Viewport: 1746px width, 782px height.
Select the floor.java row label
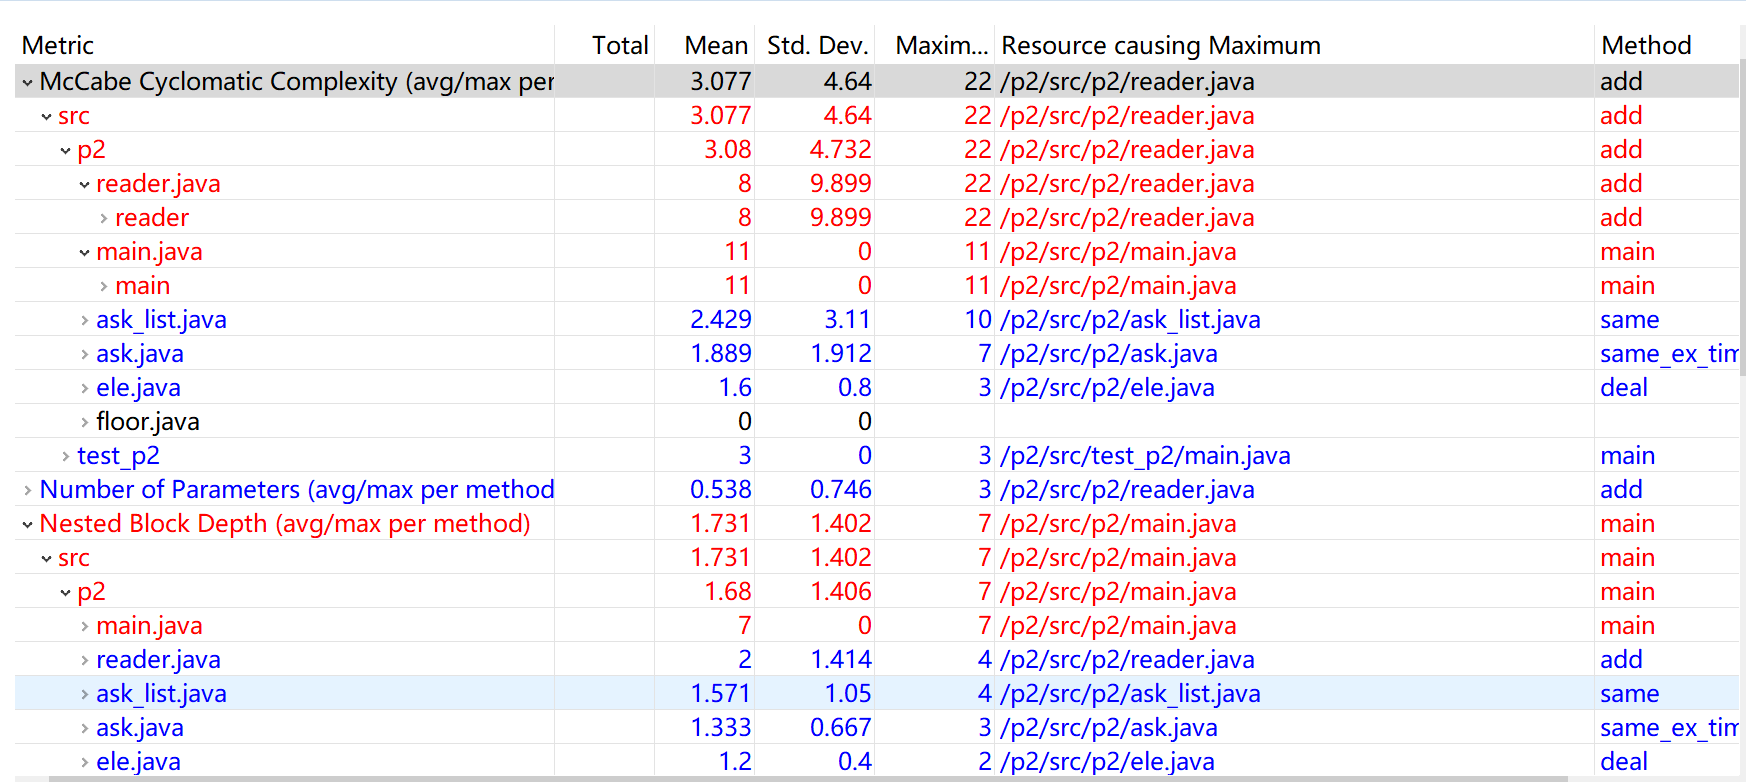[x=147, y=422]
